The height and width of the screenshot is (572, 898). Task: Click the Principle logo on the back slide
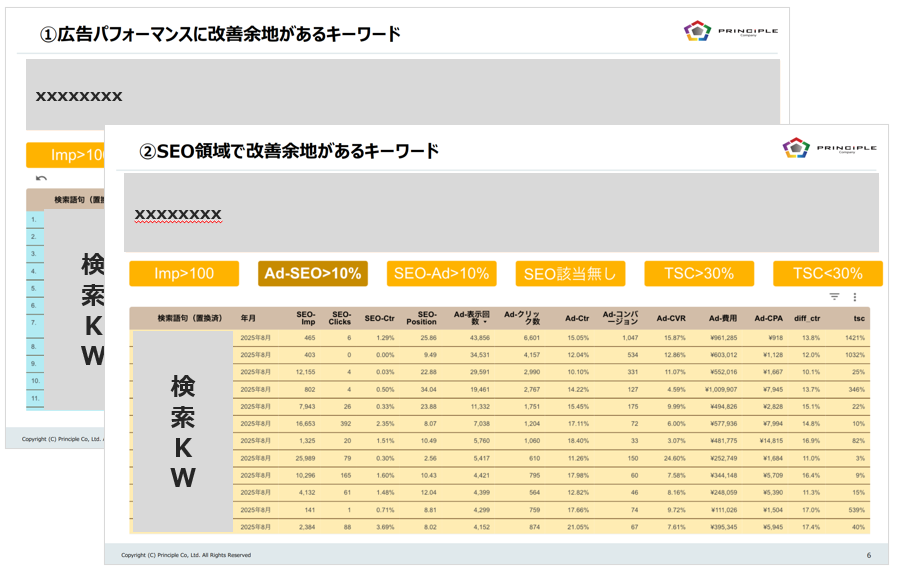click(731, 32)
